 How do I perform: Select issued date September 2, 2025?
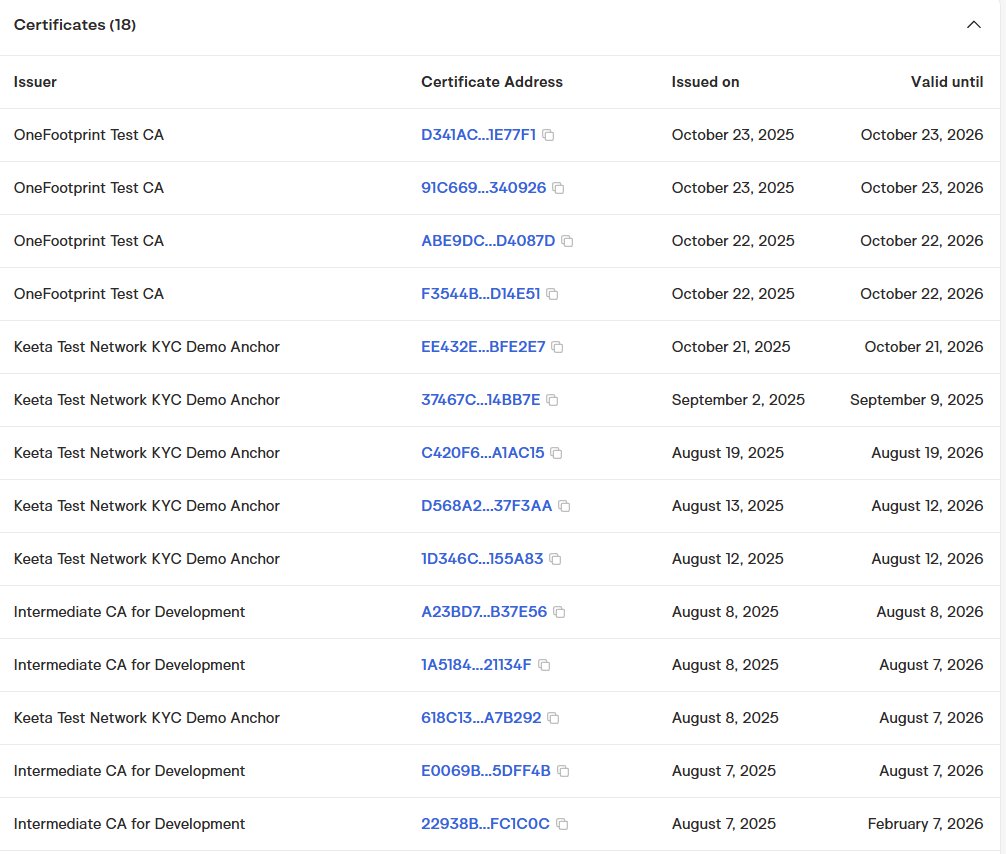coord(738,400)
